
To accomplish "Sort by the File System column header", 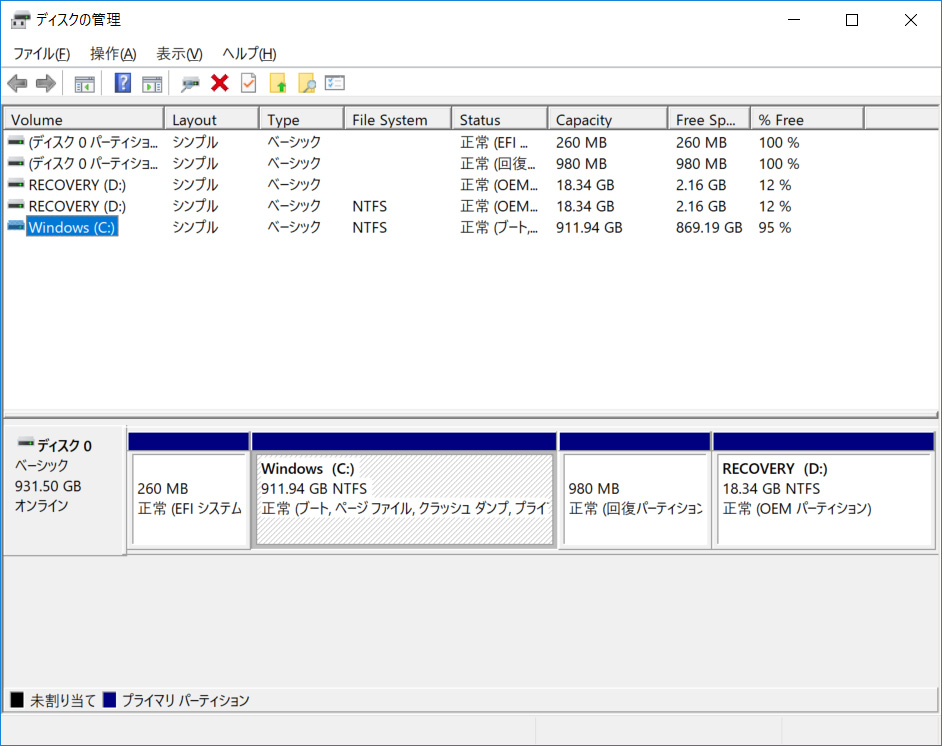I will [398, 120].
